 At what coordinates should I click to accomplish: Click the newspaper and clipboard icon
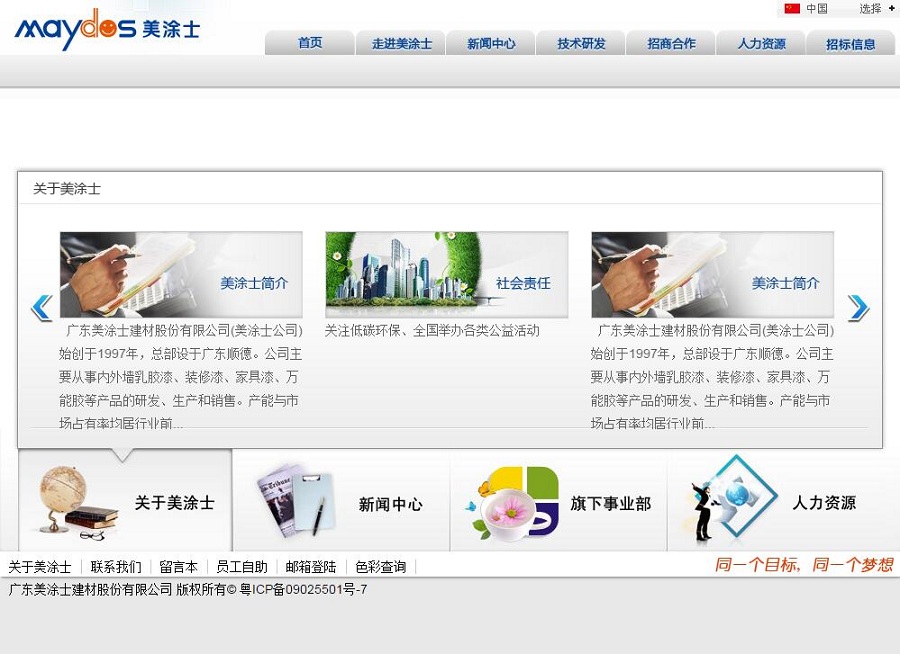(x=296, y=501)
